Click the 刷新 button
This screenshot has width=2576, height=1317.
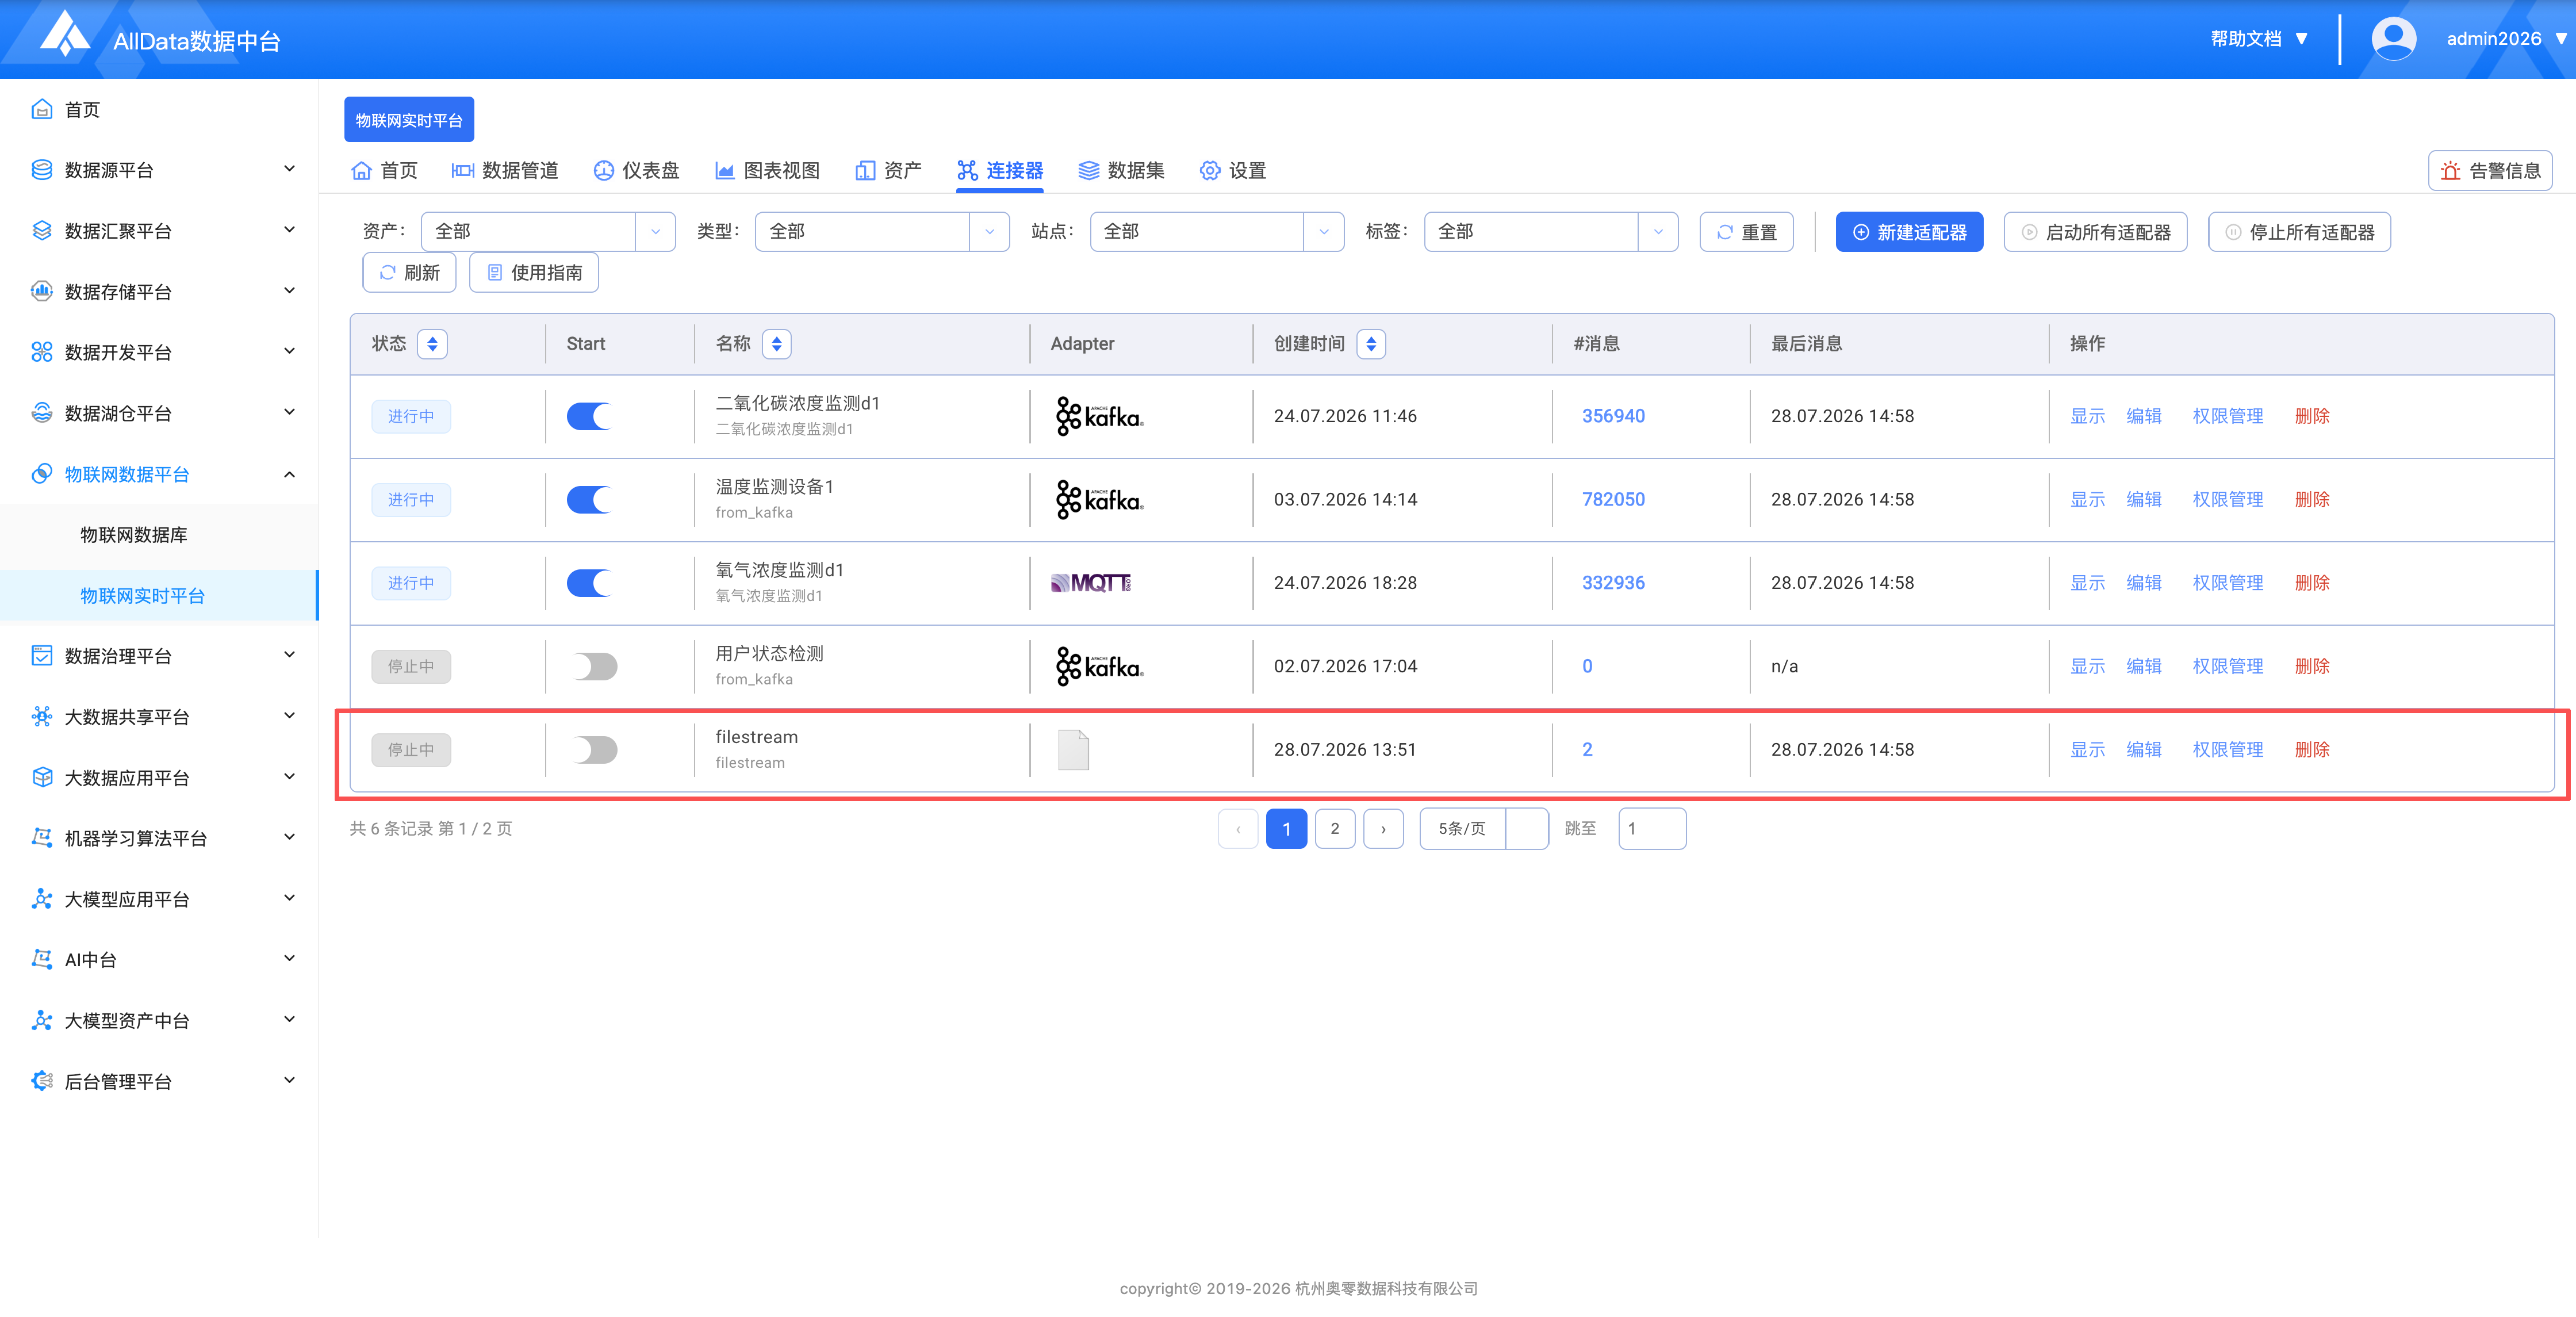pyautogui.click(x=409, y=273)
